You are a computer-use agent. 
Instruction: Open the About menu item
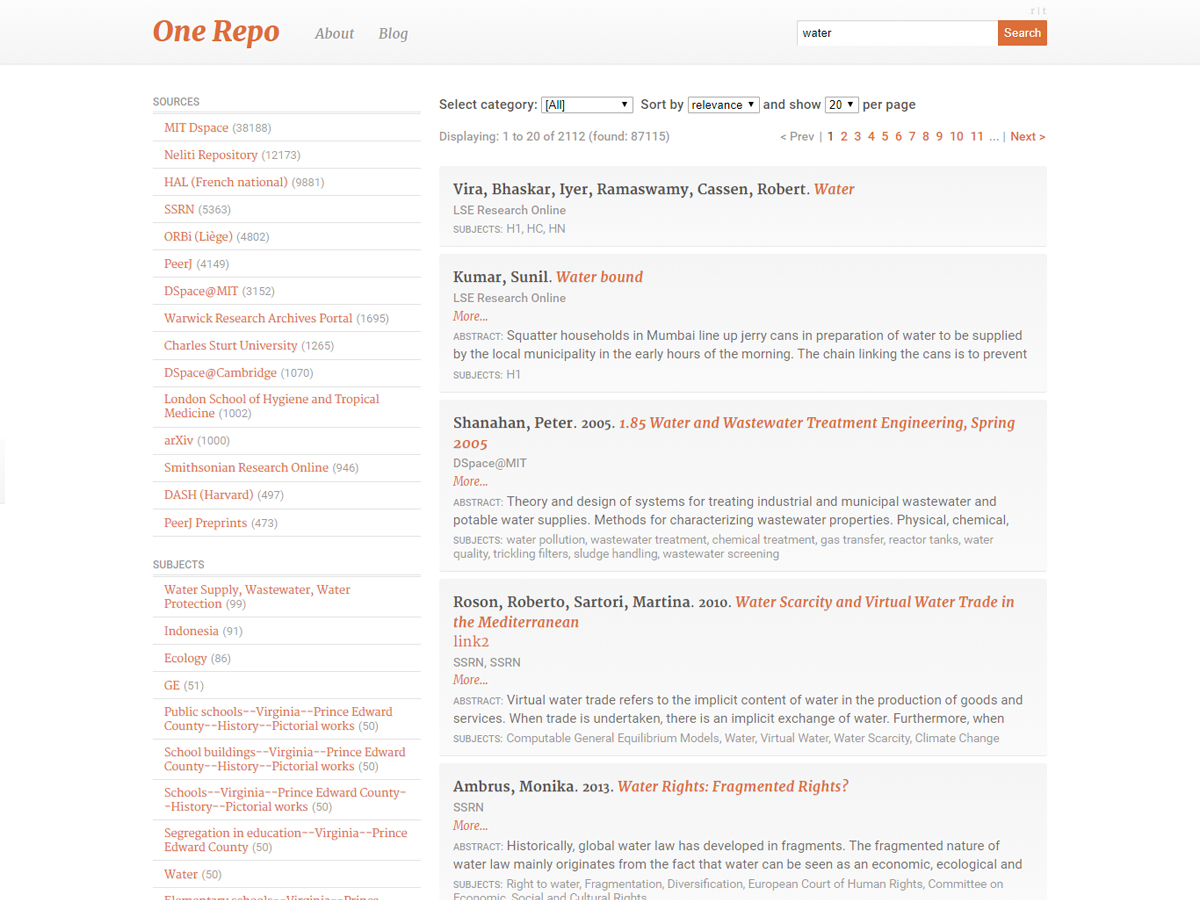[x=334, y=34]
